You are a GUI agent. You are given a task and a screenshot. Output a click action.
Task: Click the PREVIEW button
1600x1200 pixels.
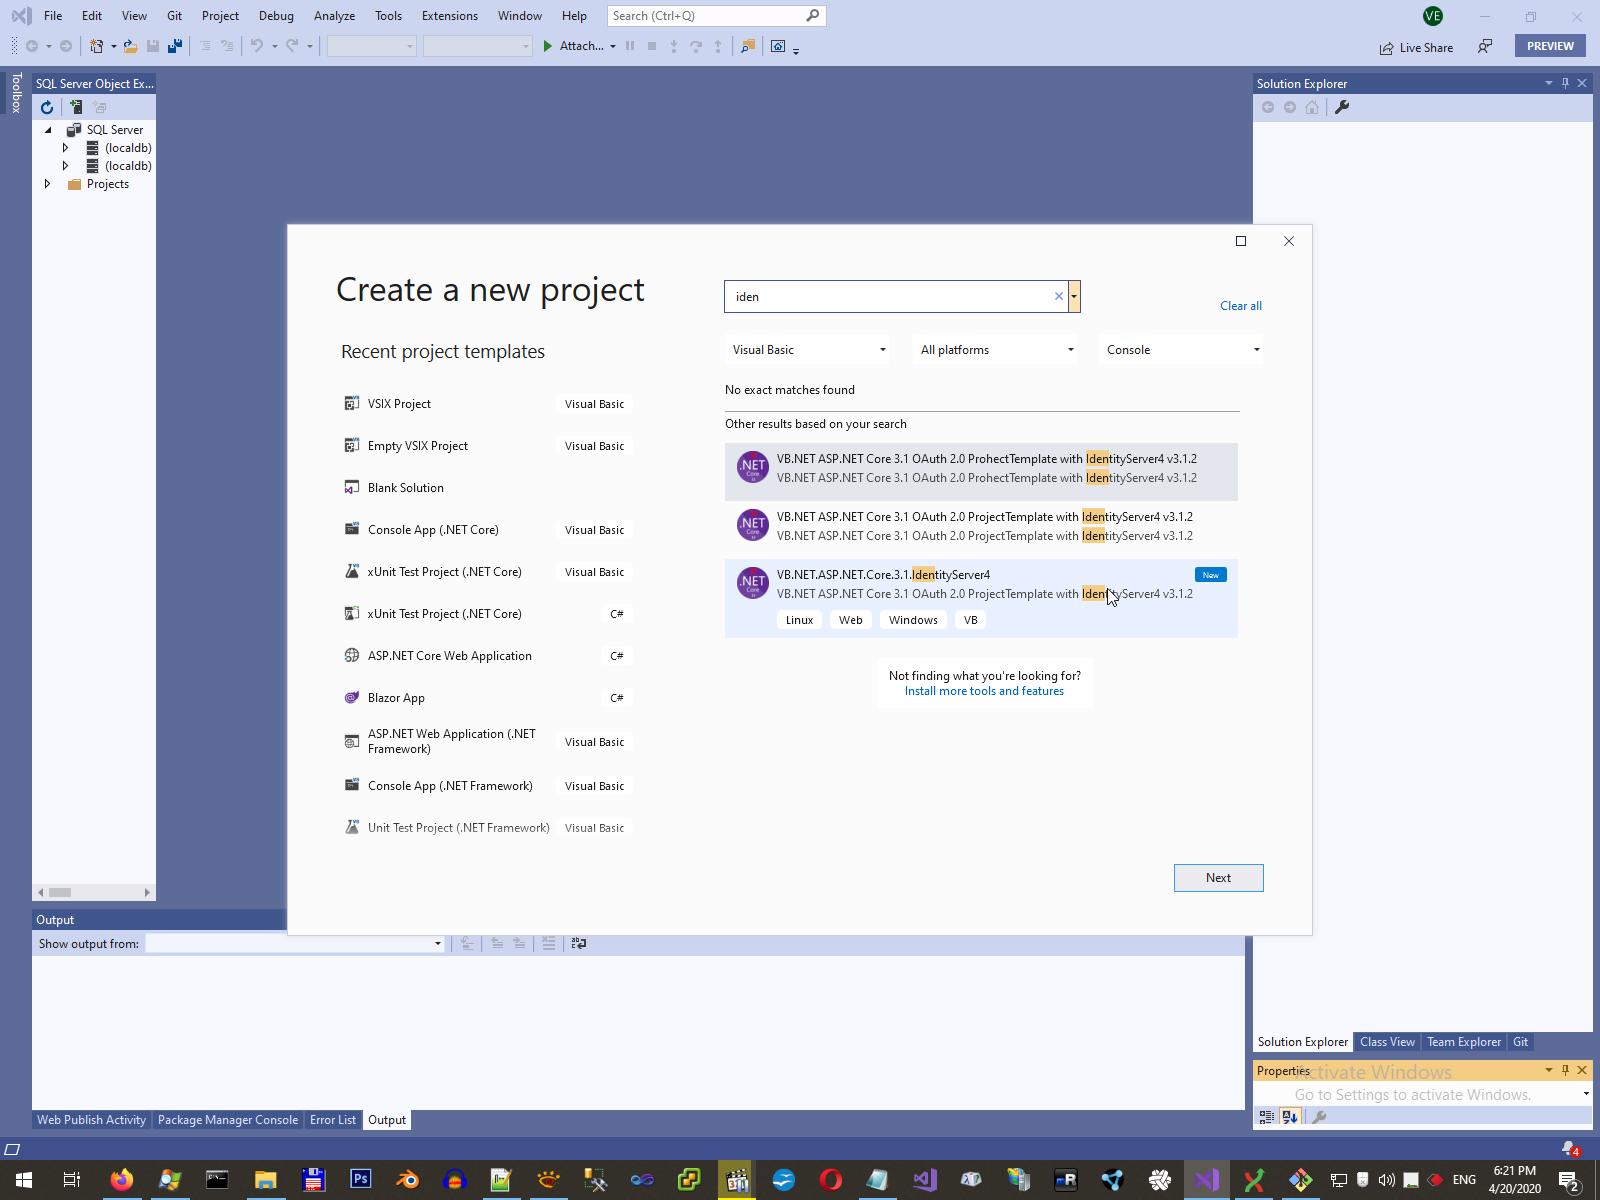[1550, 46]
